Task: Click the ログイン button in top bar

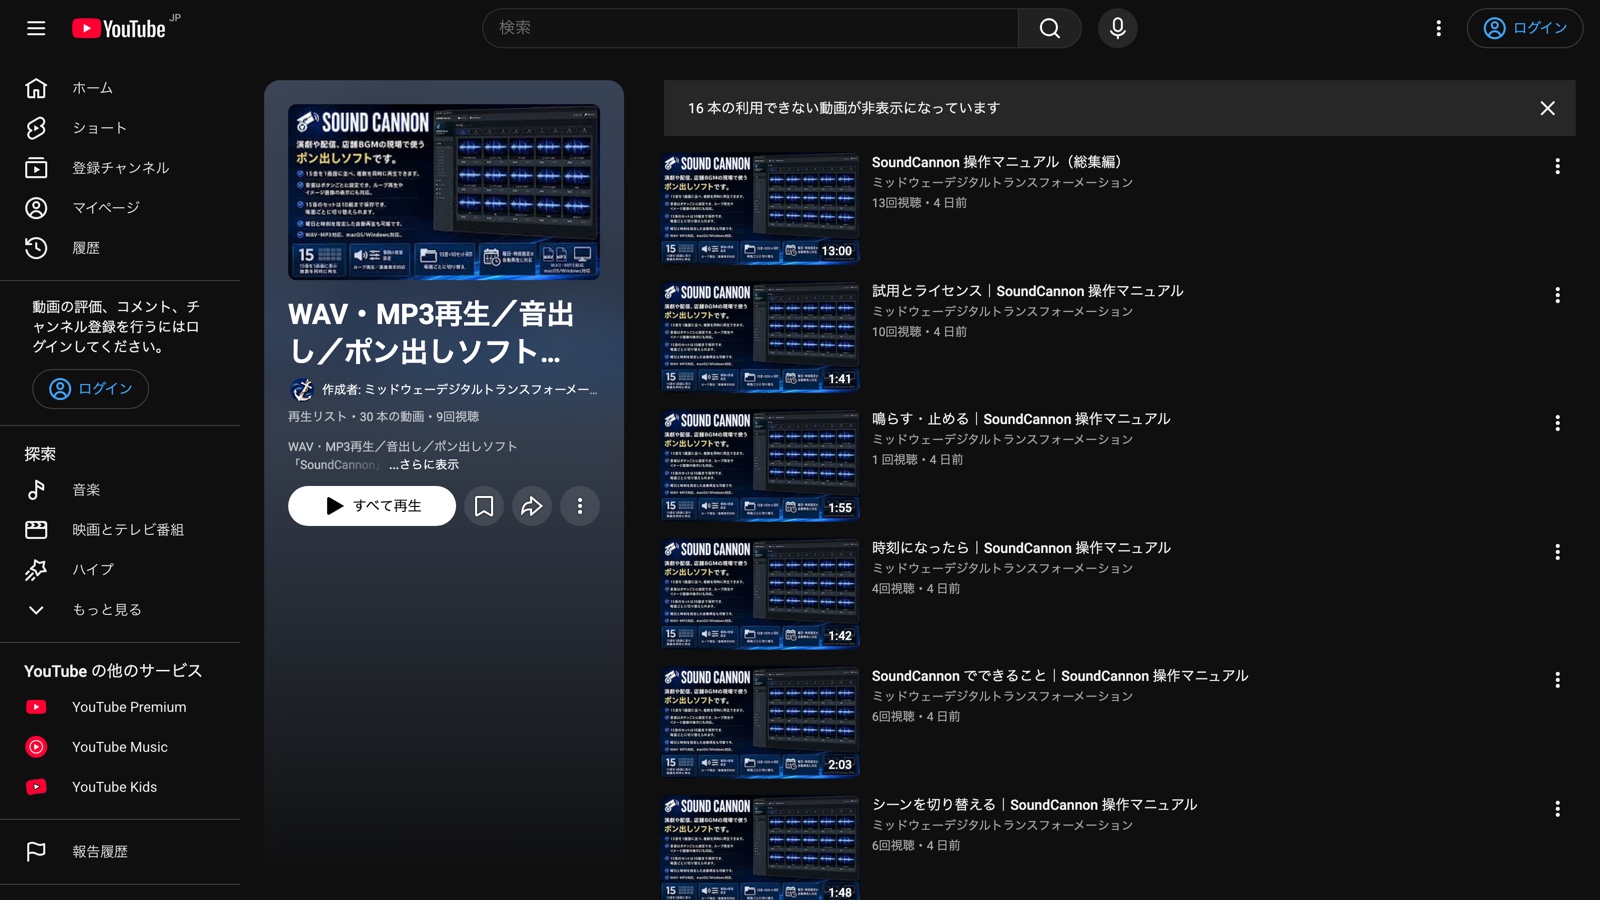Action: 1524,28
